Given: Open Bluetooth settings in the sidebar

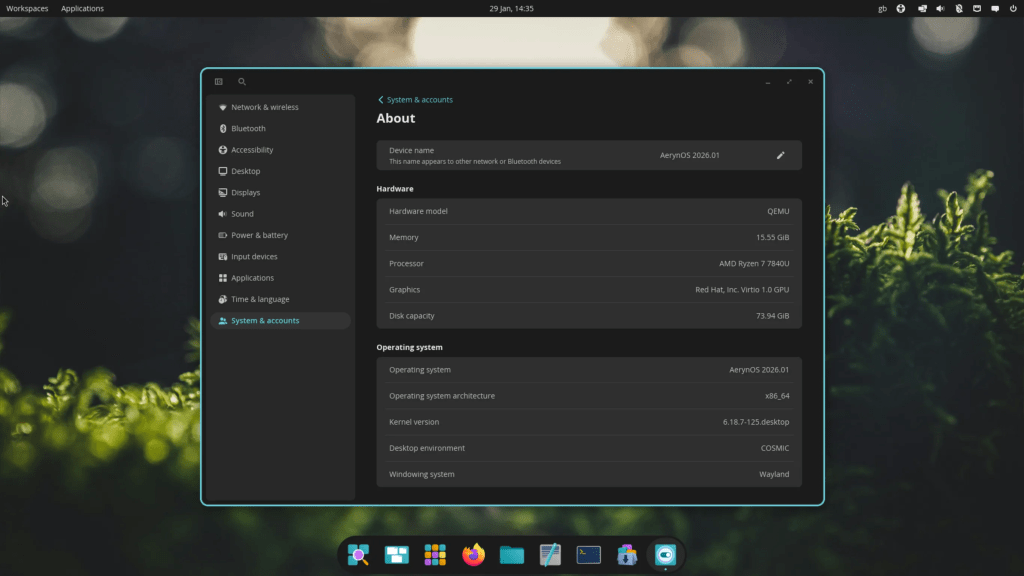Looking at the screenshot, I should pos(245,128).
